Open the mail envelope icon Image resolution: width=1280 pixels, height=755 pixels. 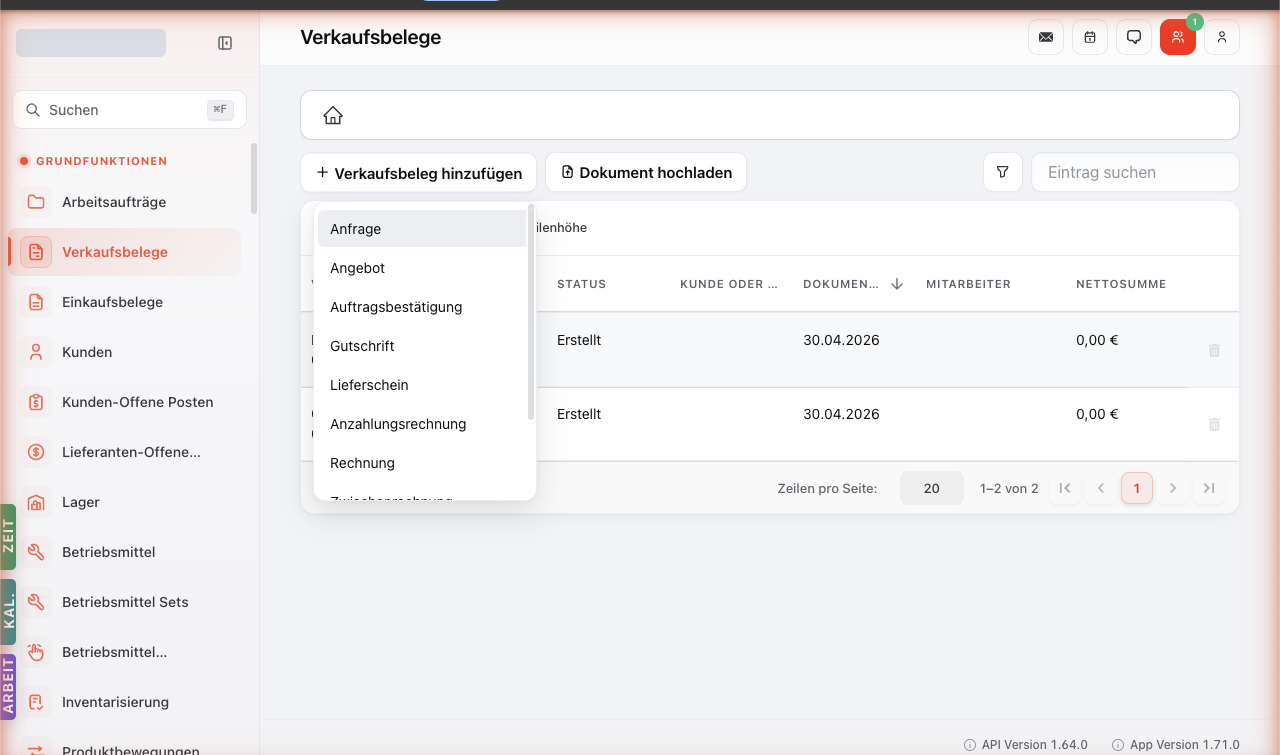point(1046,37)
